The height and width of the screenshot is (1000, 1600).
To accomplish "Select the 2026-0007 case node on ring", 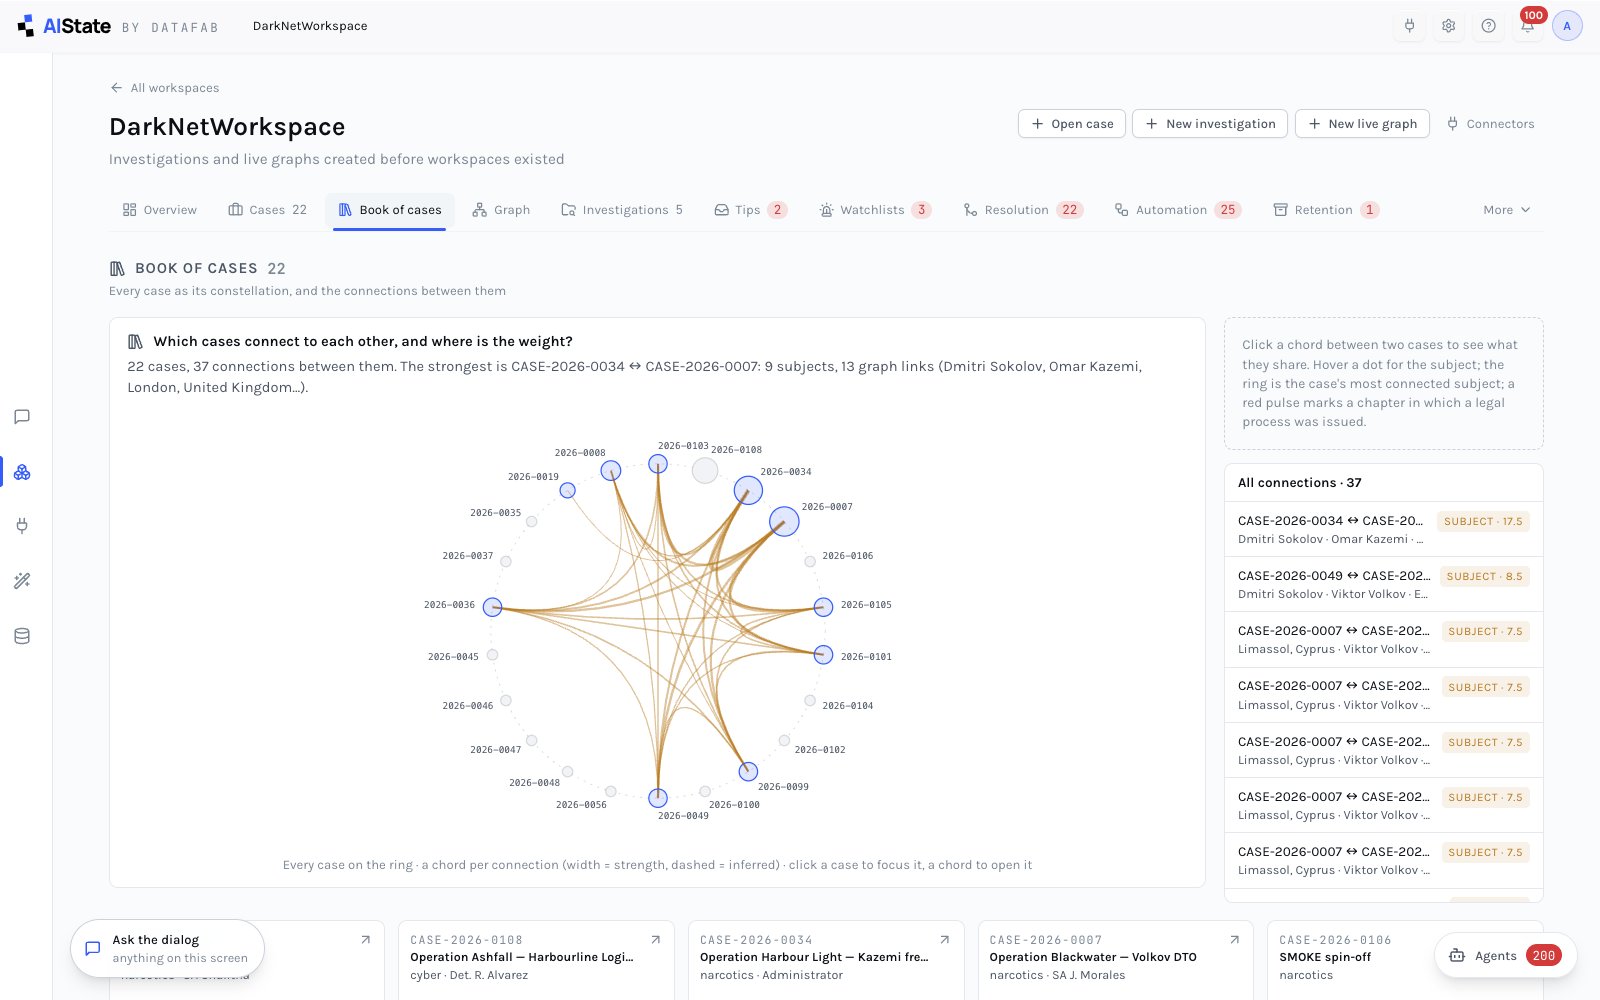I will pos(784,521).
